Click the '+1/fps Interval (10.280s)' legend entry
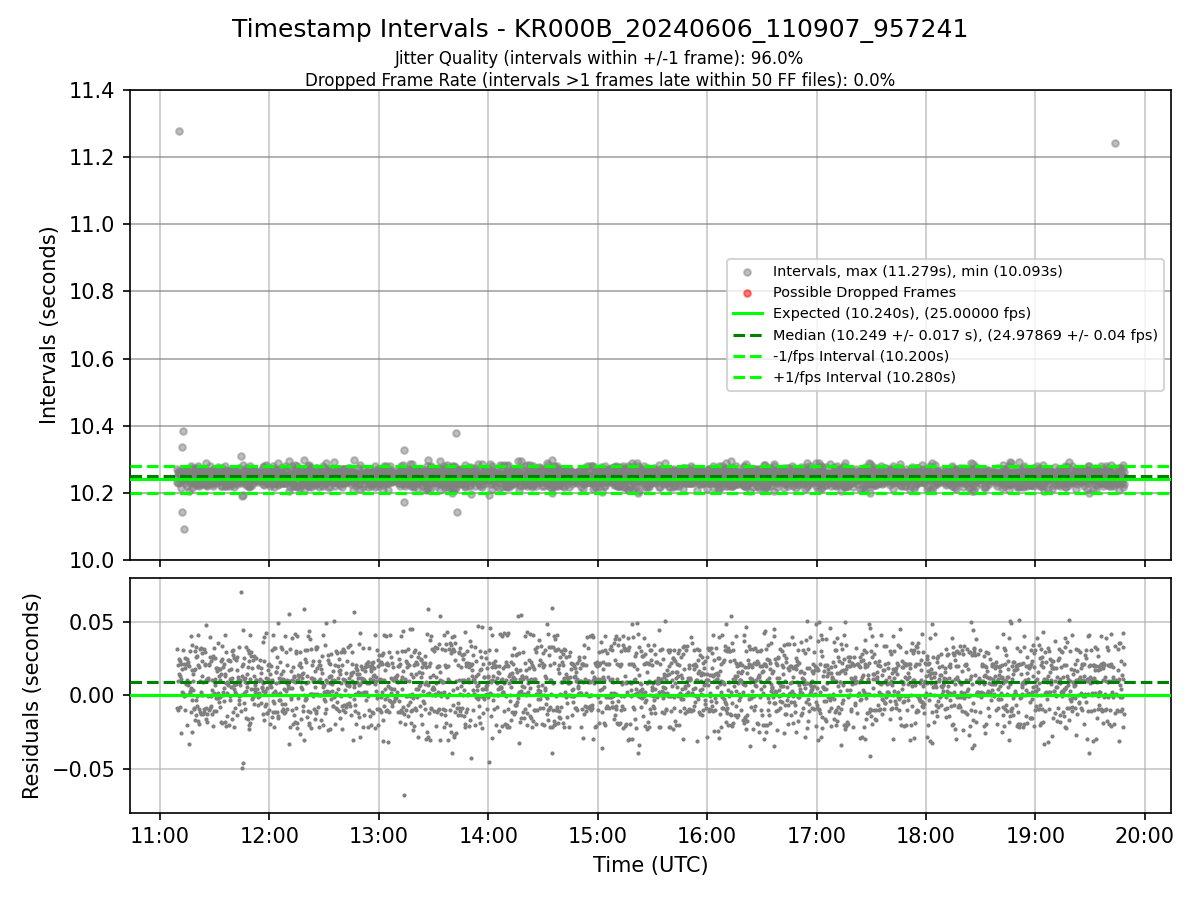The width and height of the screenshot is (1200, 900). pos(864,377)
